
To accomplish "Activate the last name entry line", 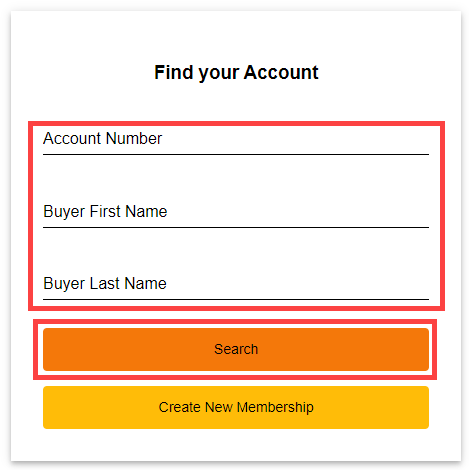I will (236, 286).
